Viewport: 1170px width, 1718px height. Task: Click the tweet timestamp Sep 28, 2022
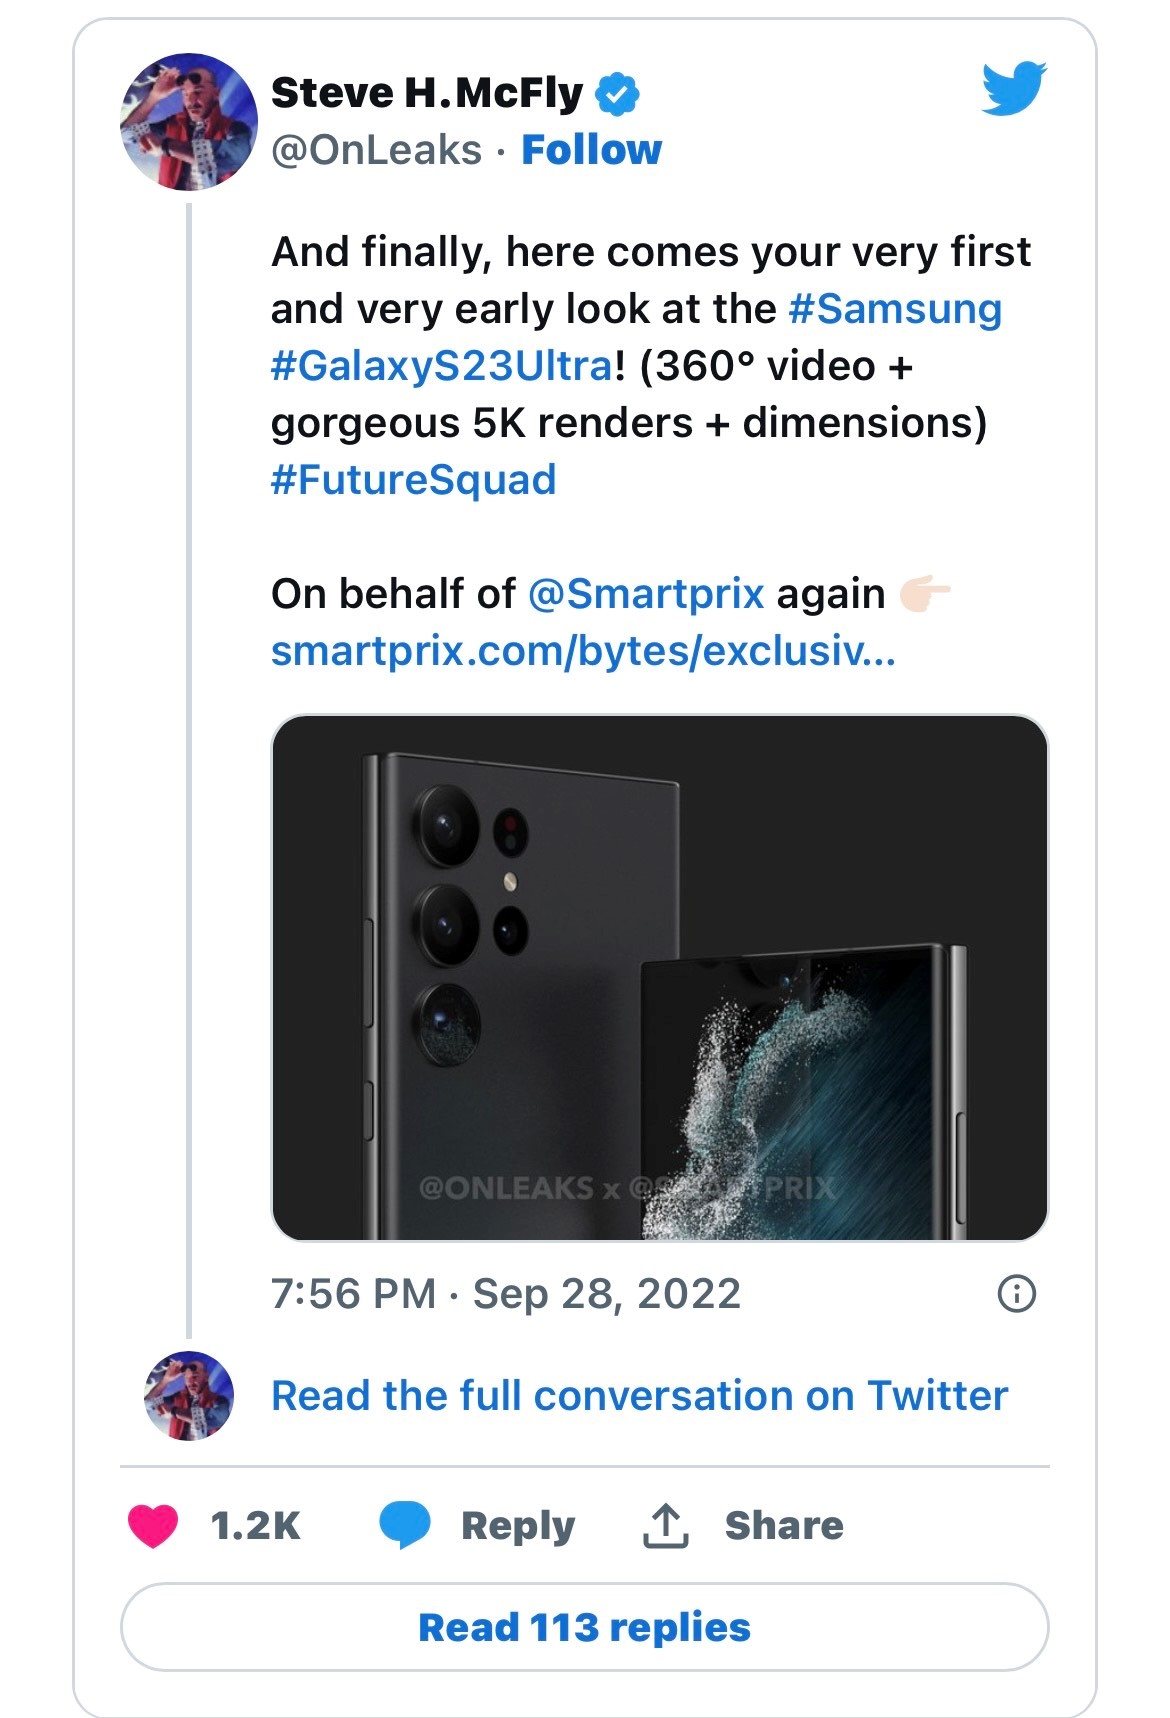[x=505, y=1294]
